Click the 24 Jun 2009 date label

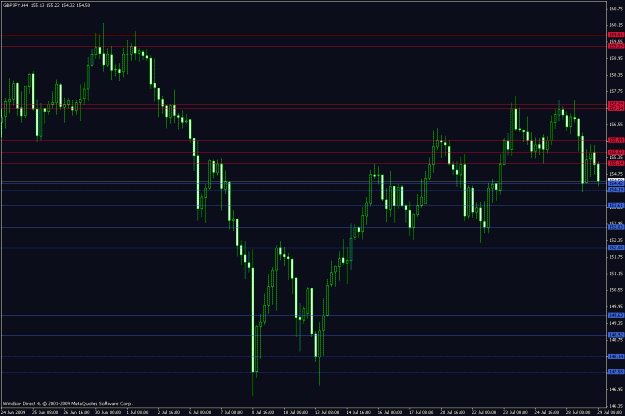click(13, 412)
